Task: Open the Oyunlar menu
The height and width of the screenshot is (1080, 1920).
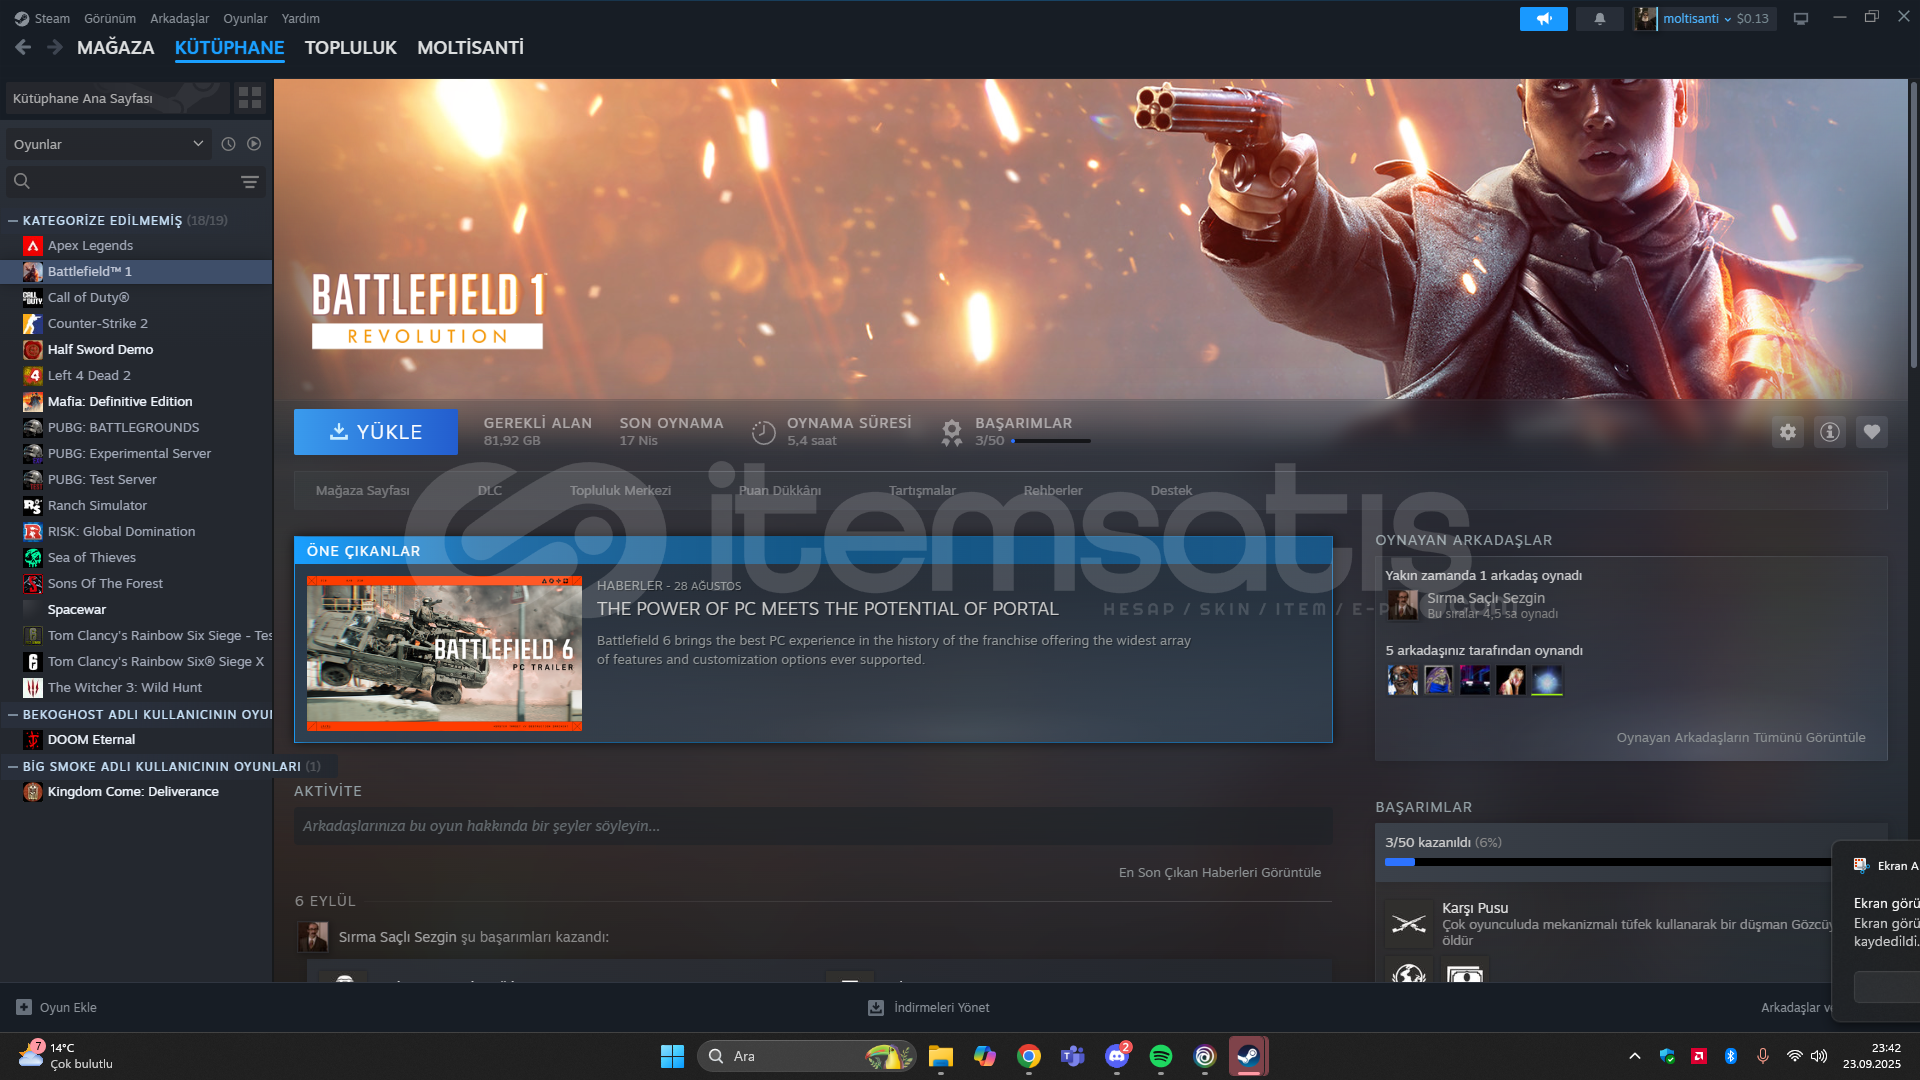Action: [x=245, y=18]
